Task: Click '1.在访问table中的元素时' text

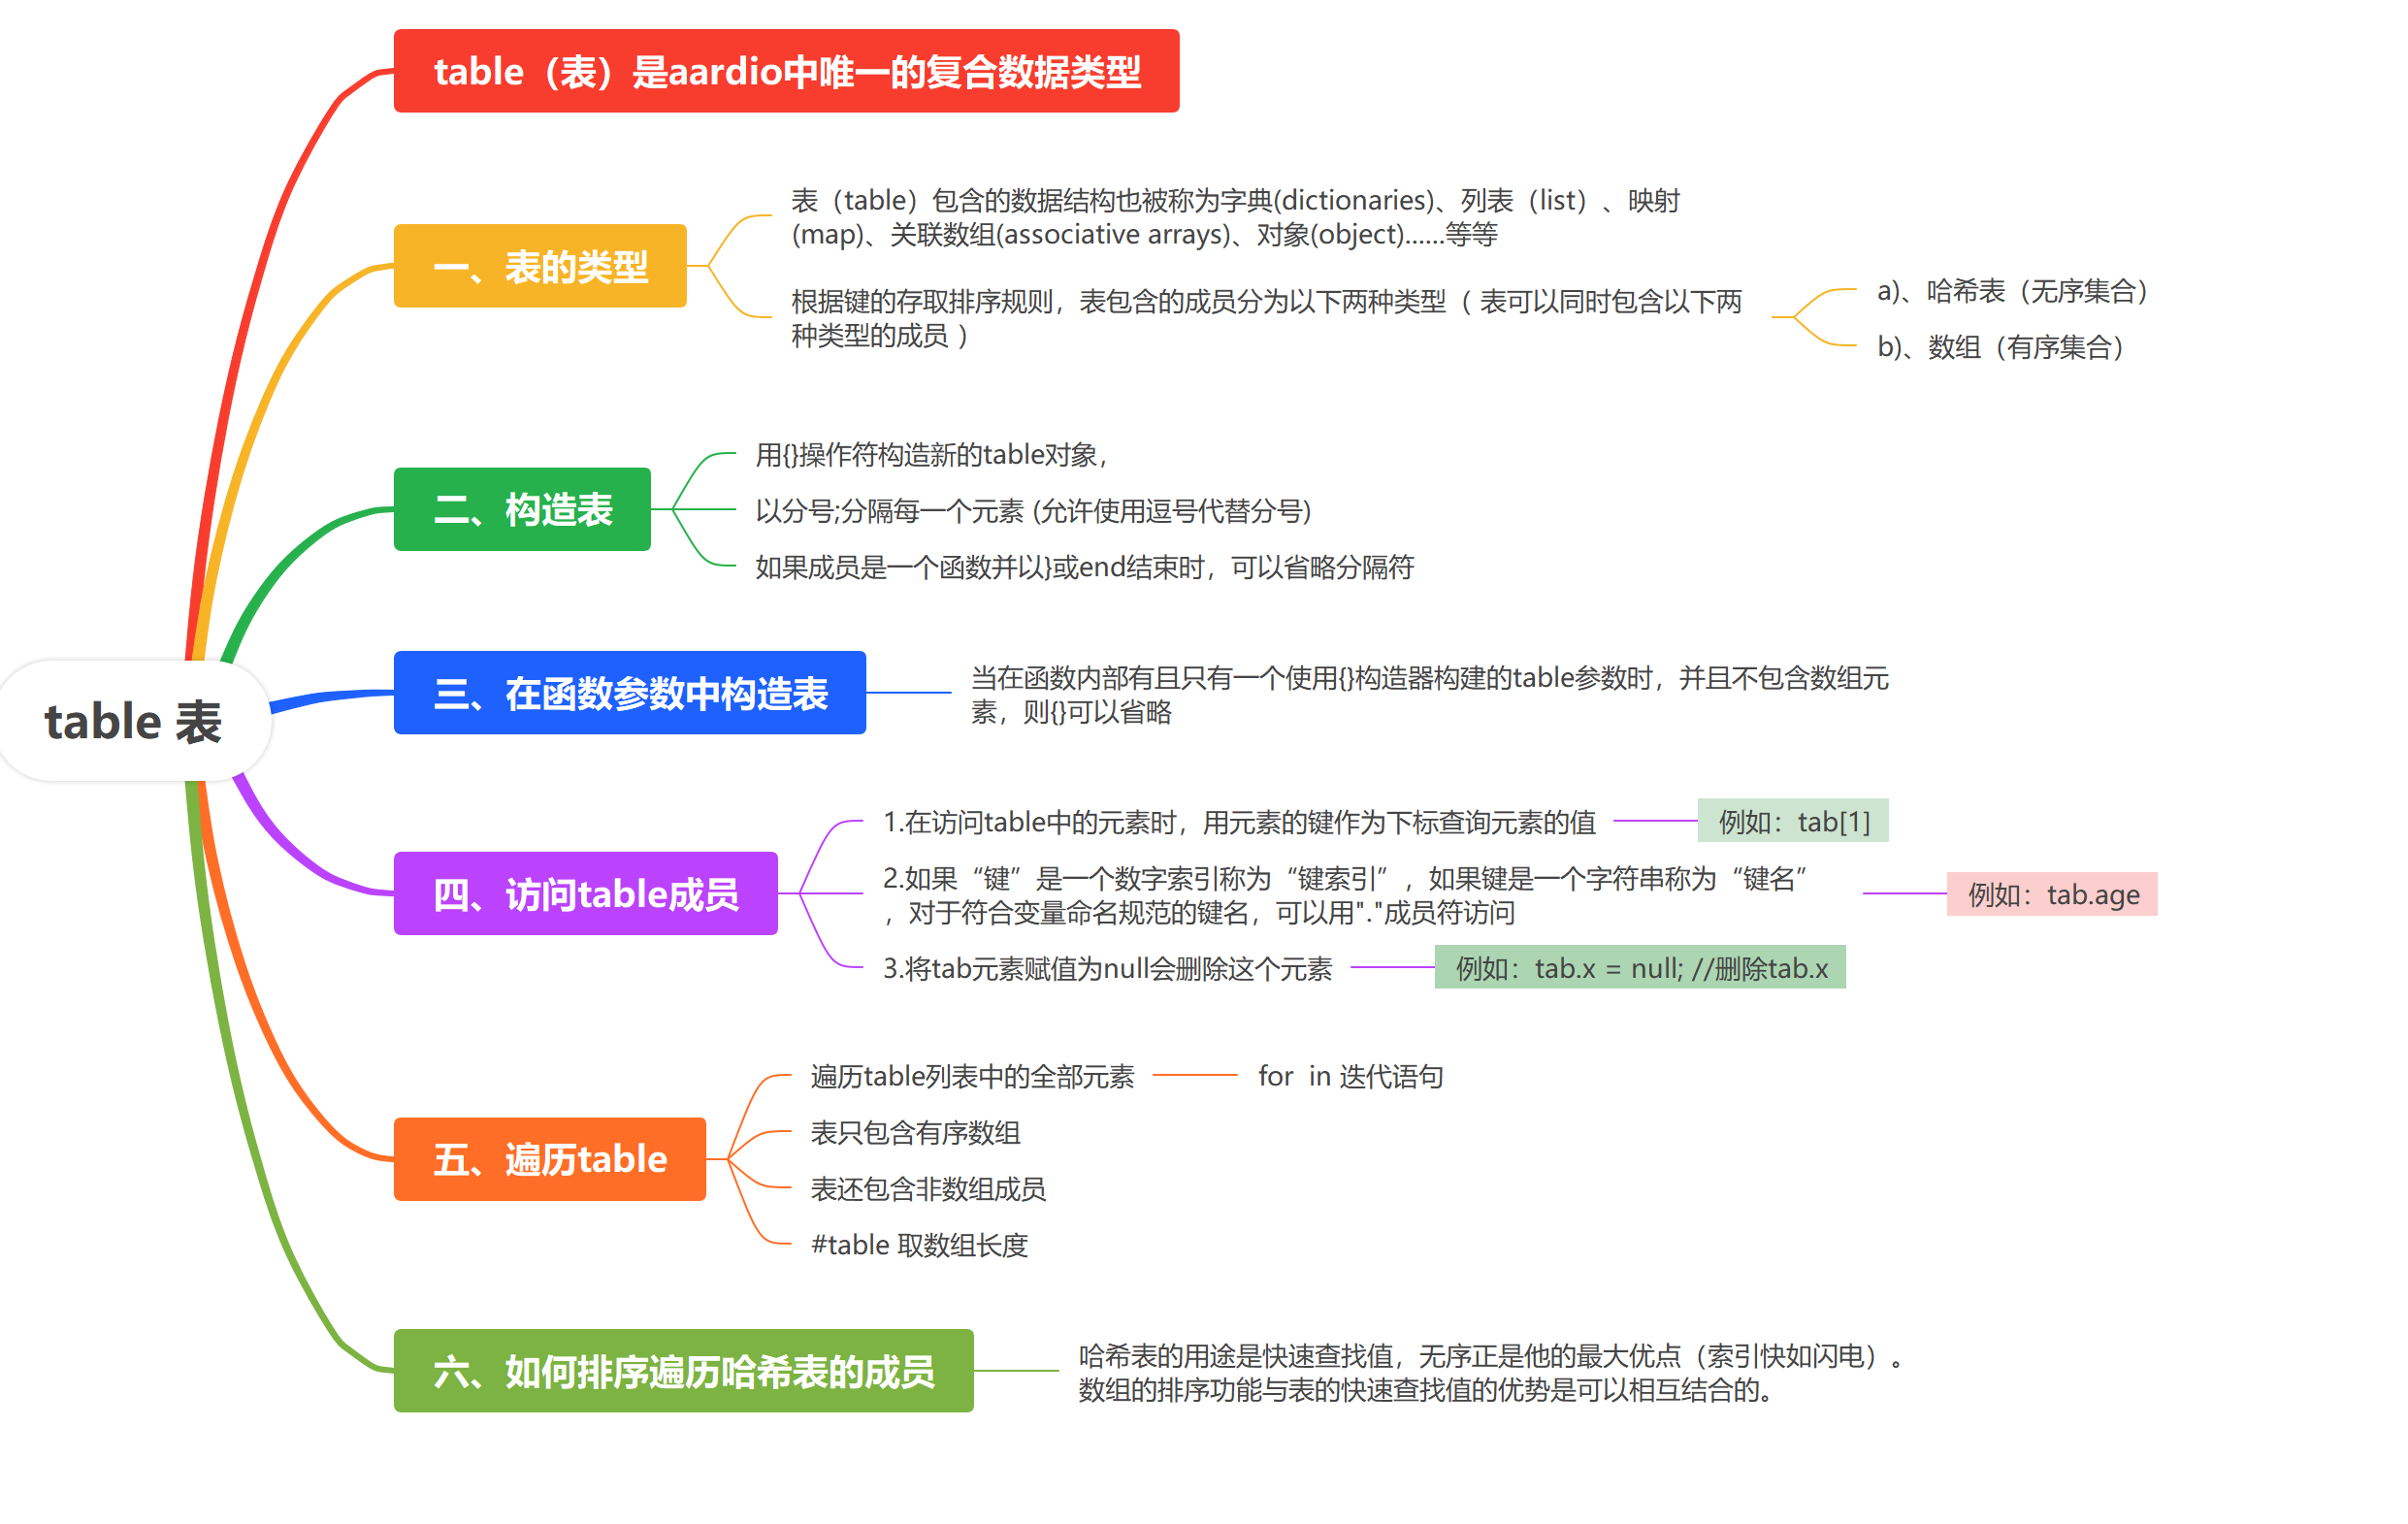Action: (x=1239, y=822)
